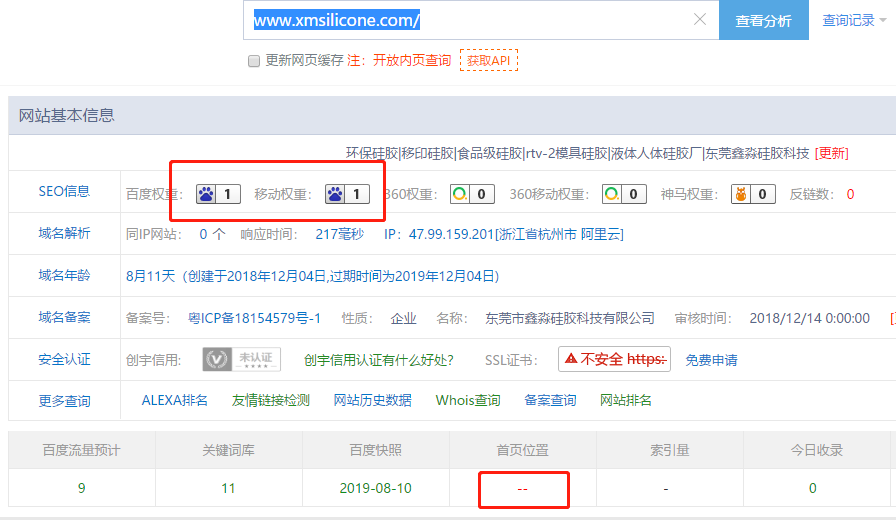This screenshot has height=520, width=896.
Task: Click the 百度流量预计 column header
Action: tap(82, 450)
